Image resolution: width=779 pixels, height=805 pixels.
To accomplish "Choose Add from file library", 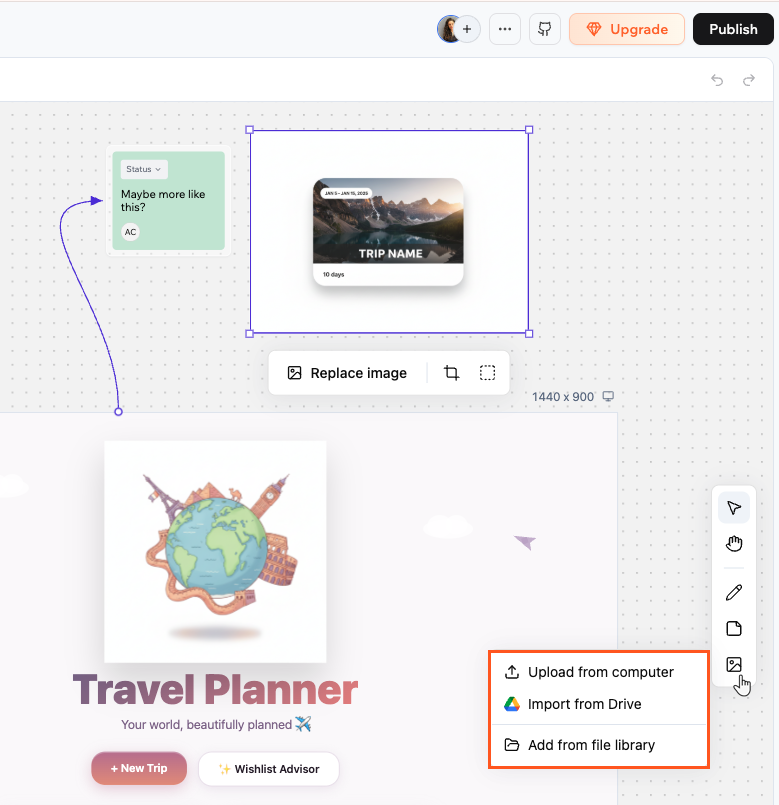I will [599, 745].
